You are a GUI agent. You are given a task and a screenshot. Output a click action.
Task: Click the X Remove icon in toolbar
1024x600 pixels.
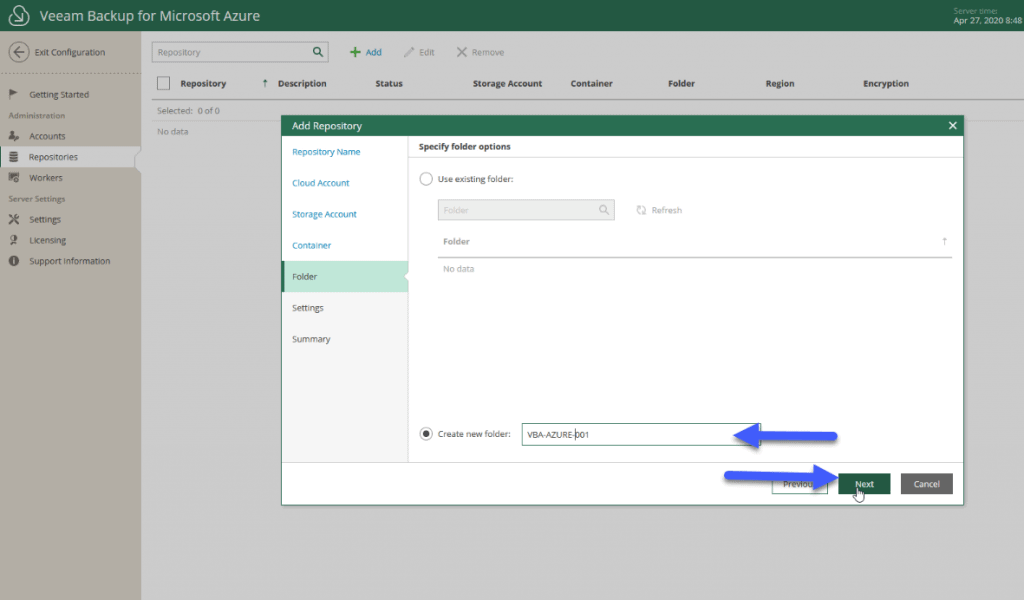point(462,52)
